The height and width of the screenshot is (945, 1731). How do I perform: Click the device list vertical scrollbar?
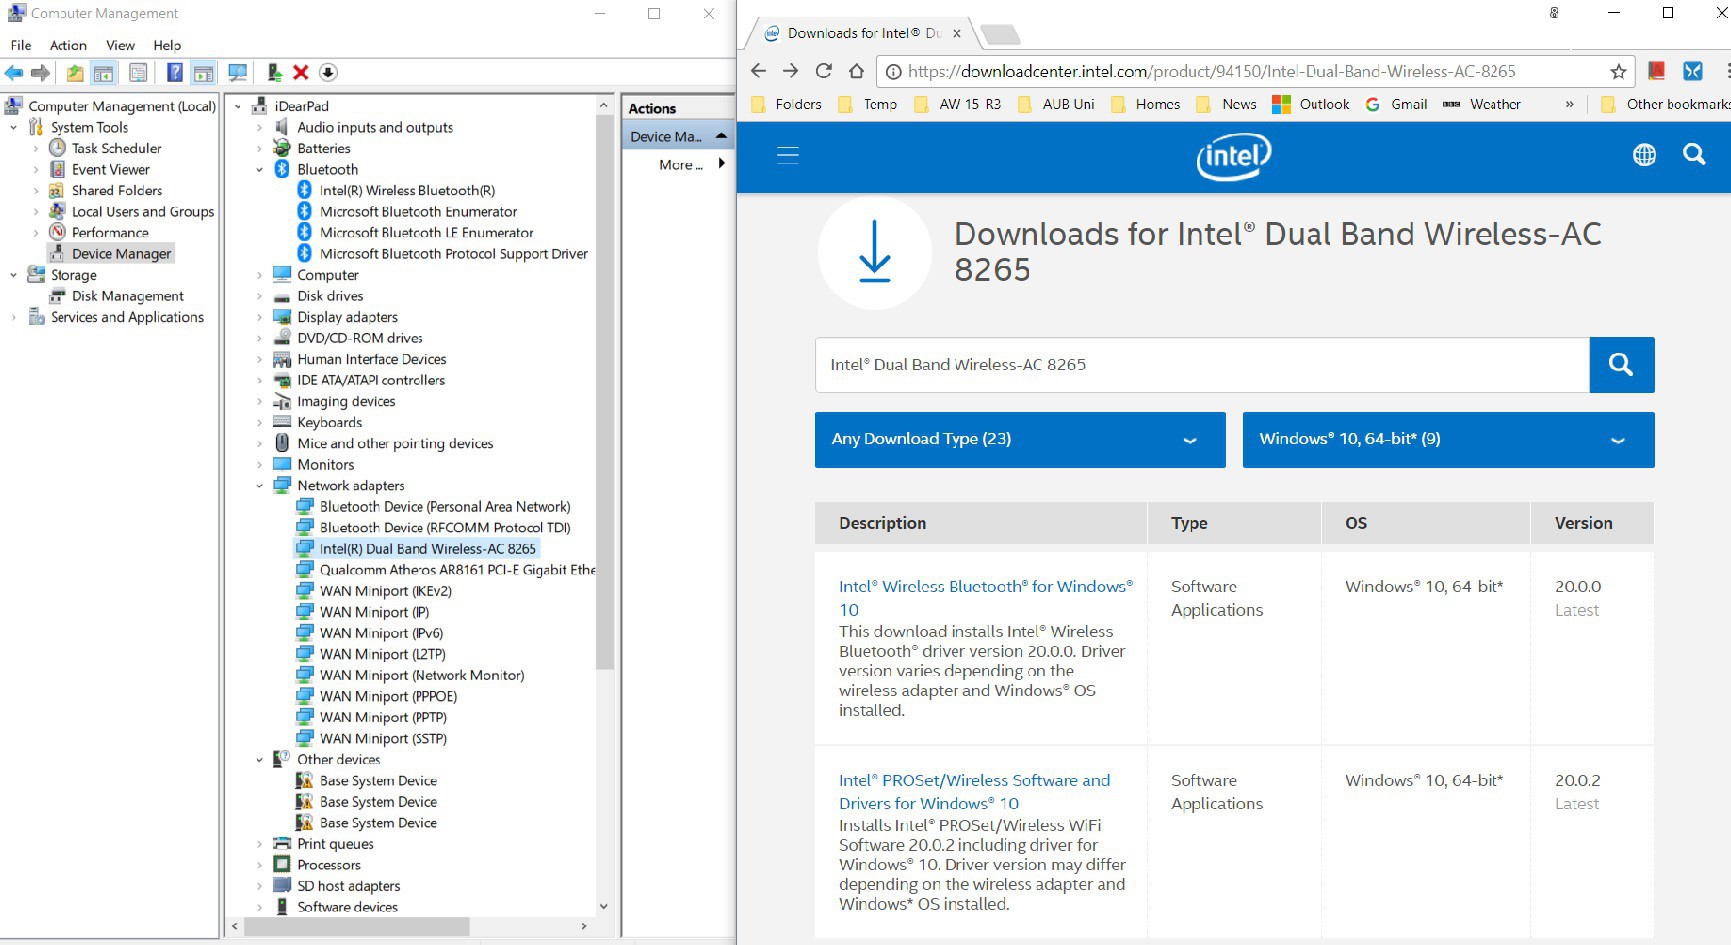[604, 392]
